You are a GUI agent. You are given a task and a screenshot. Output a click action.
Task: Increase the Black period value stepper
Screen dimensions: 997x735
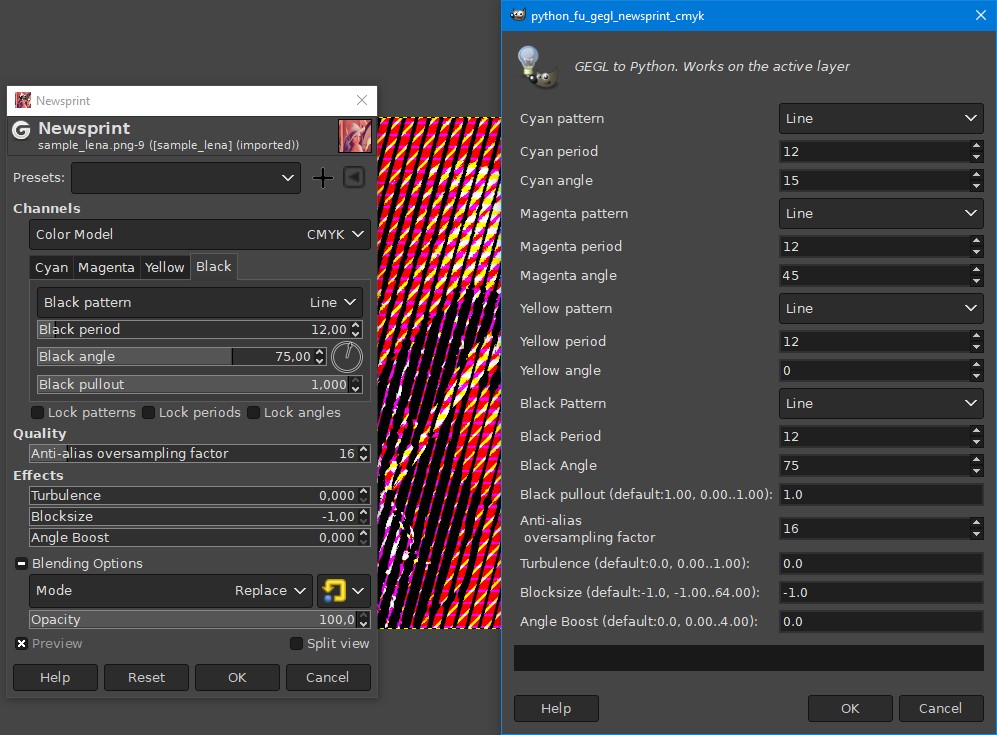pyautogui.click(x=356, y=326)
